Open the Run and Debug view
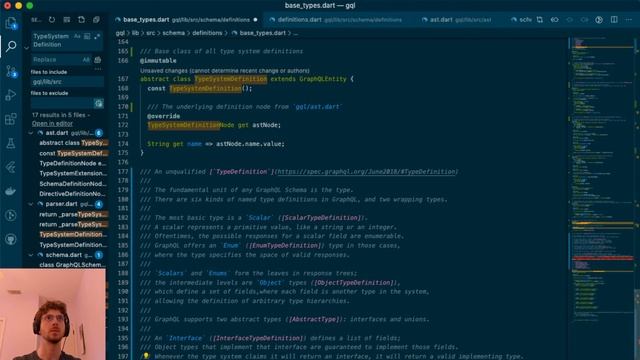The width and height of the screenshot is (640, 360). click(x=11, y=95)
